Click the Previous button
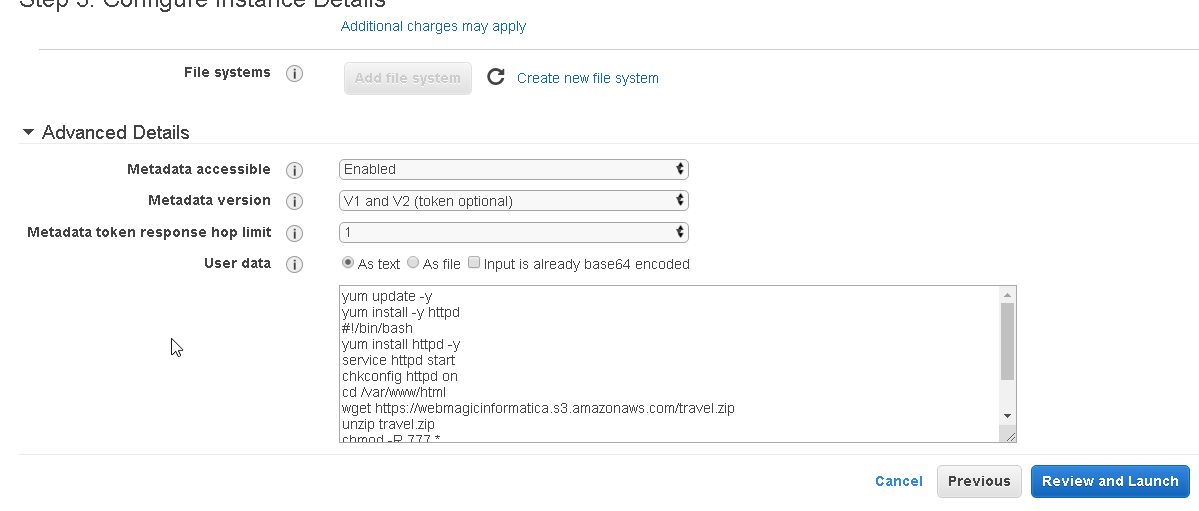Screen dimensions: 1199x511 (979, 481)
